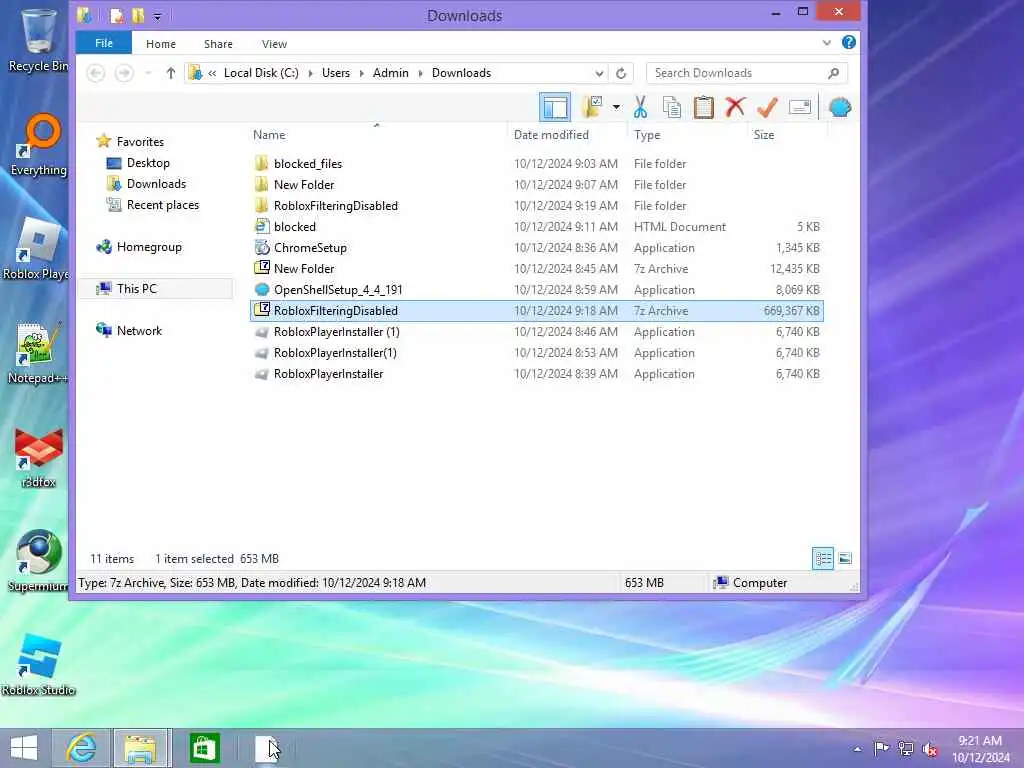Image resolution: width=1024 pixels, height=768 pixels.
Task: Click the orange checkmark Properties icon
Action: coord(767,107)
